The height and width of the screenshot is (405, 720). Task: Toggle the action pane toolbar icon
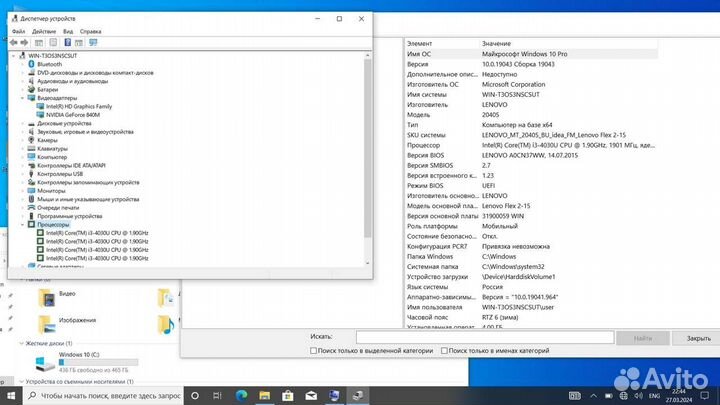pyautogui.click(x=79, y=43)
